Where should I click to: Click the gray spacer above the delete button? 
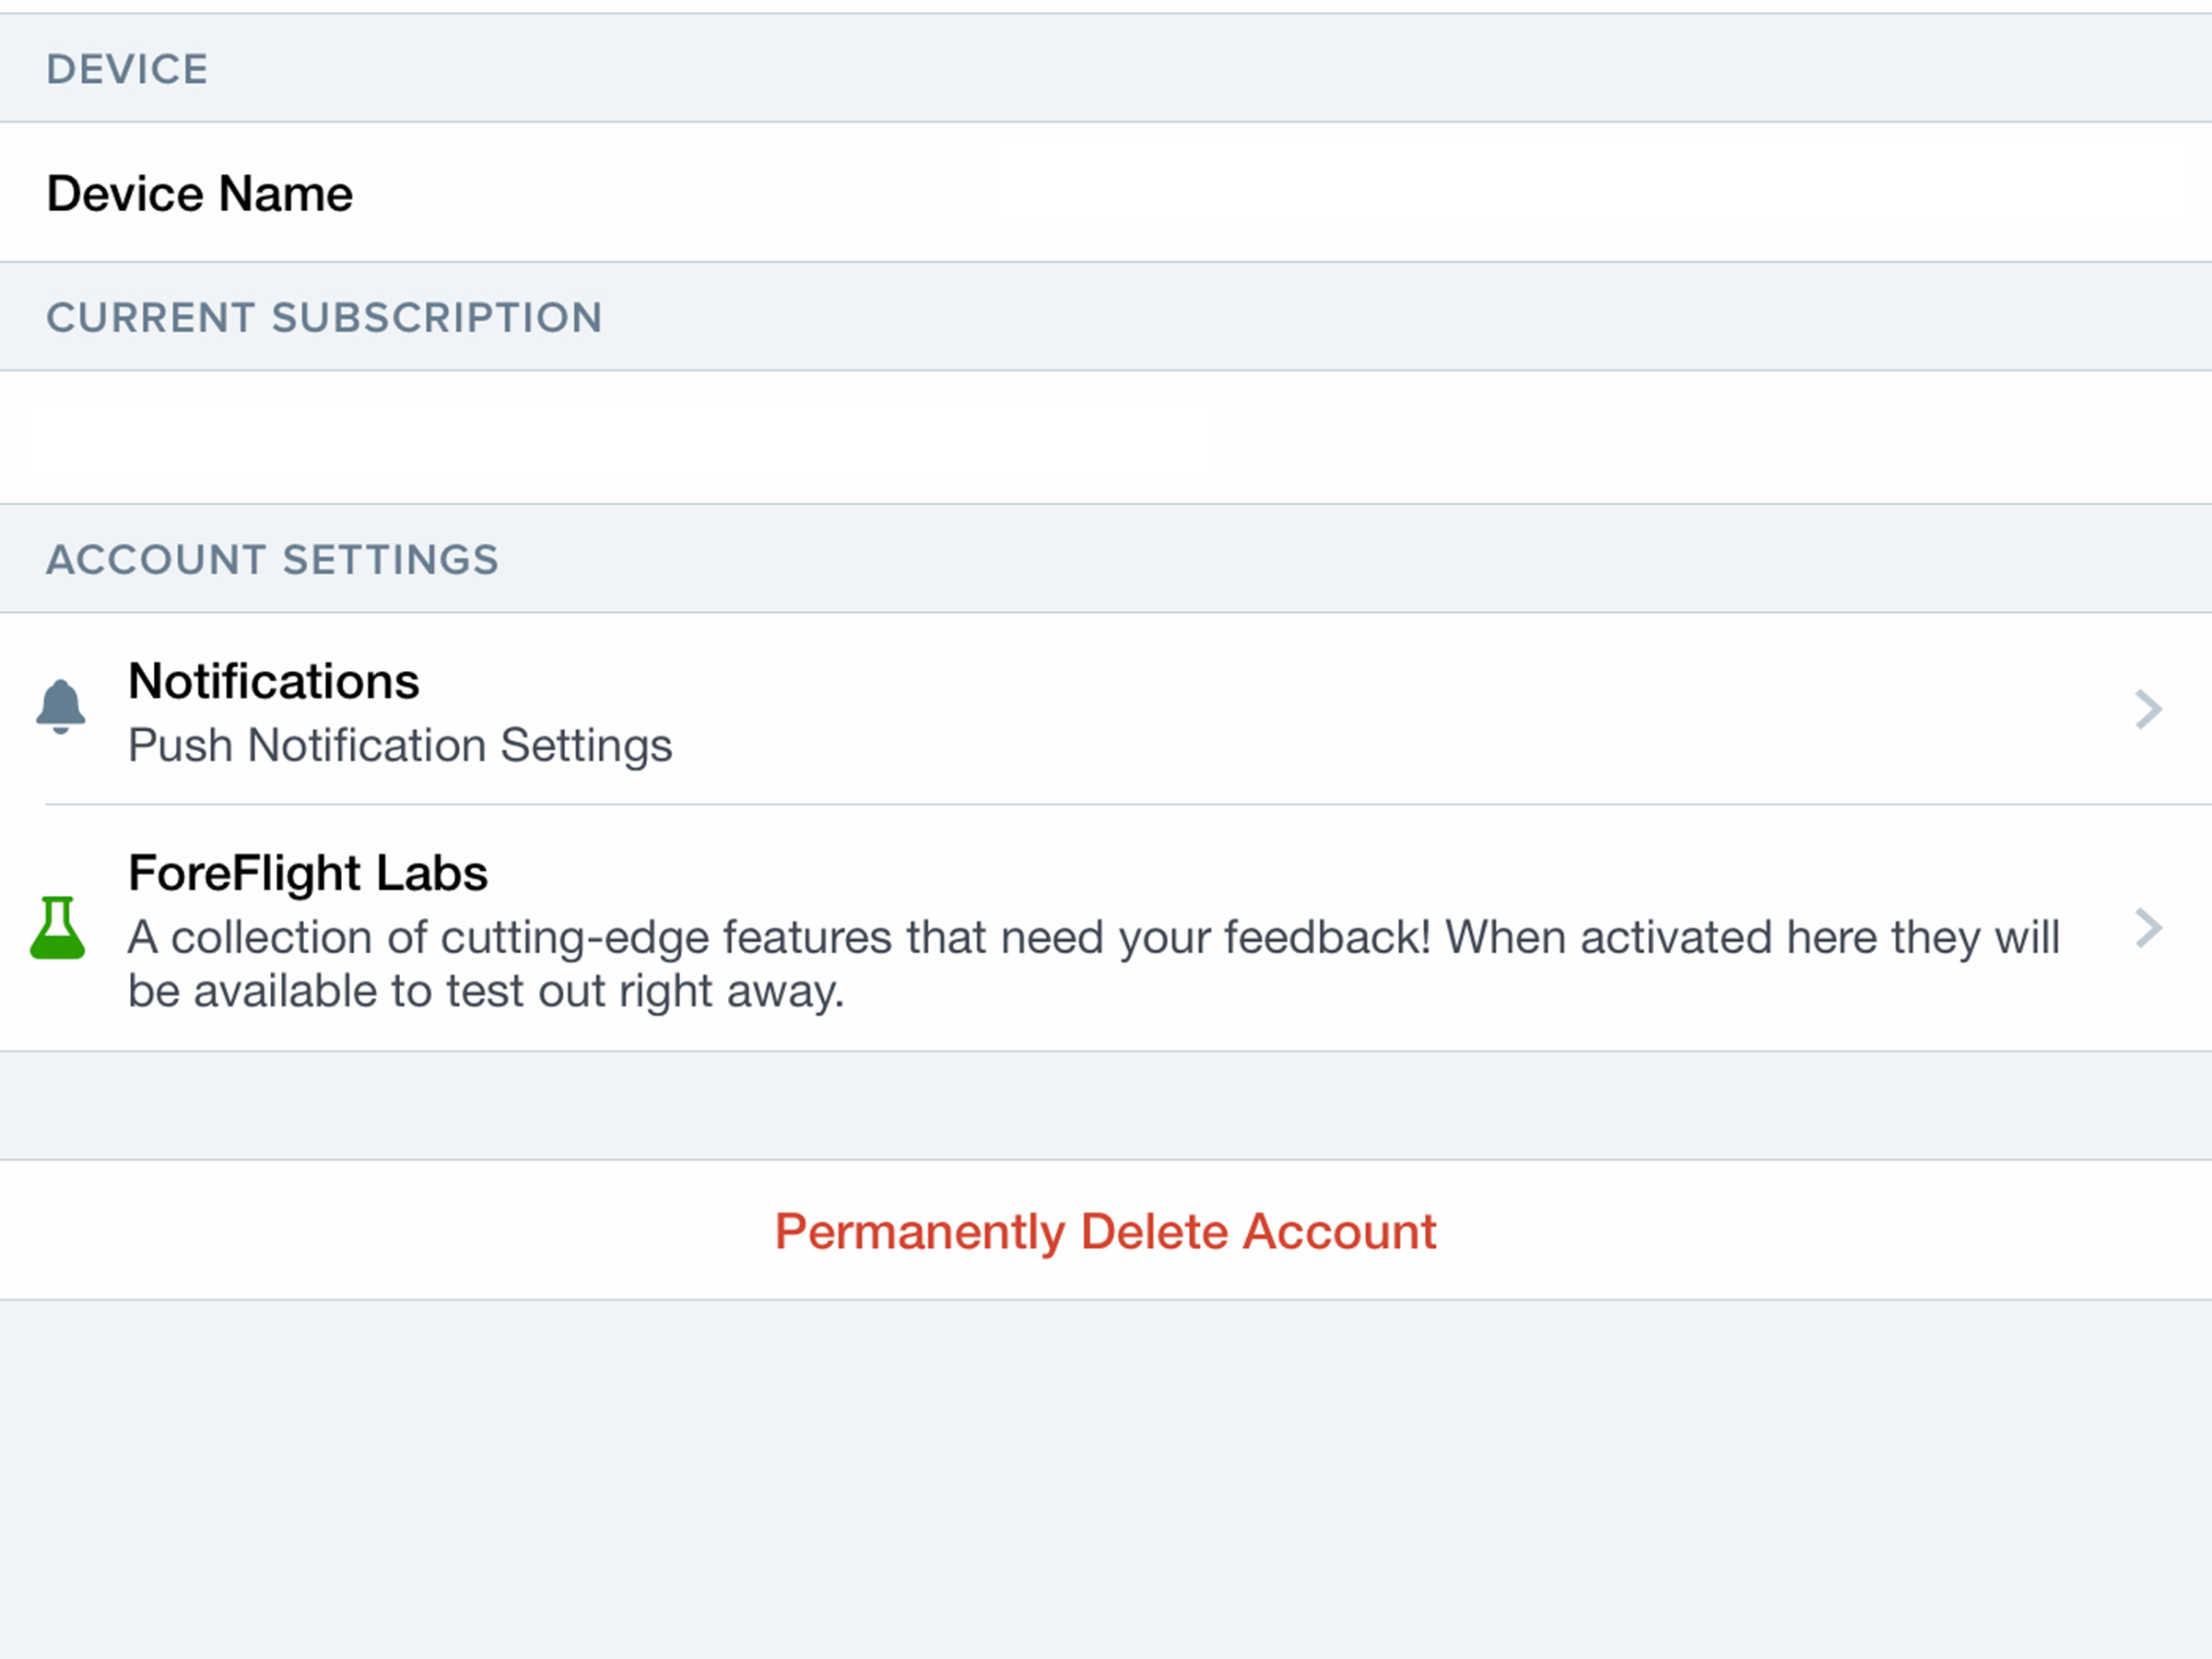(1106, 1106)
